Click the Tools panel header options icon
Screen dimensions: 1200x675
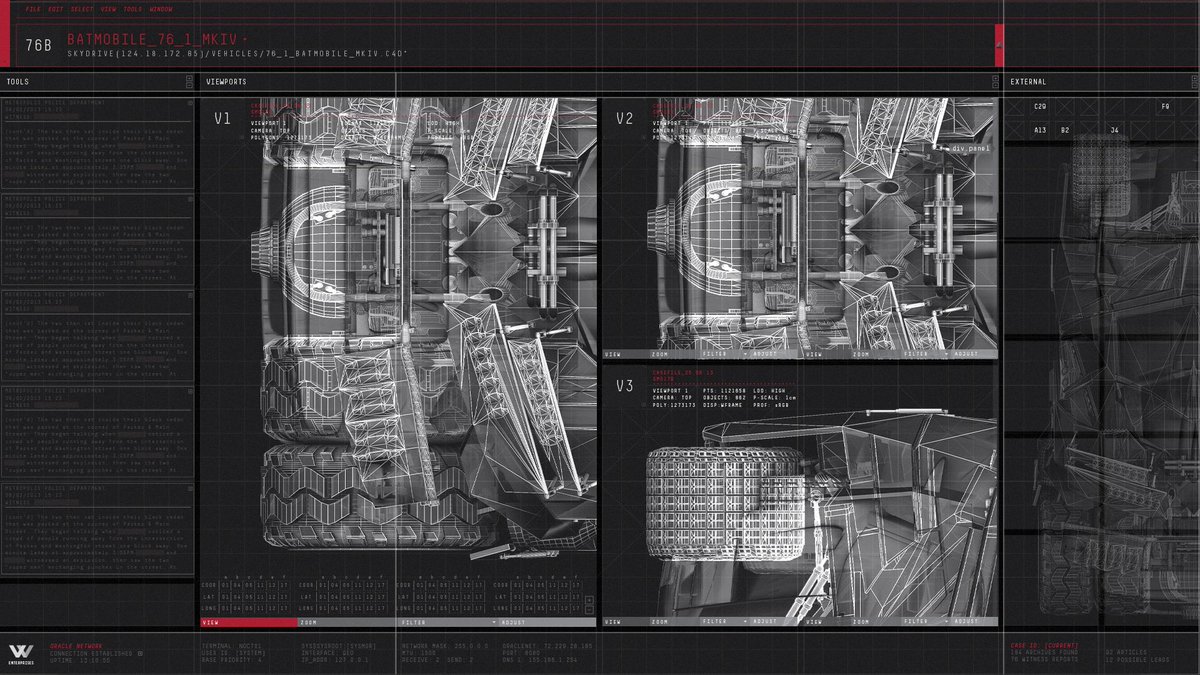[x=188, y=82]
